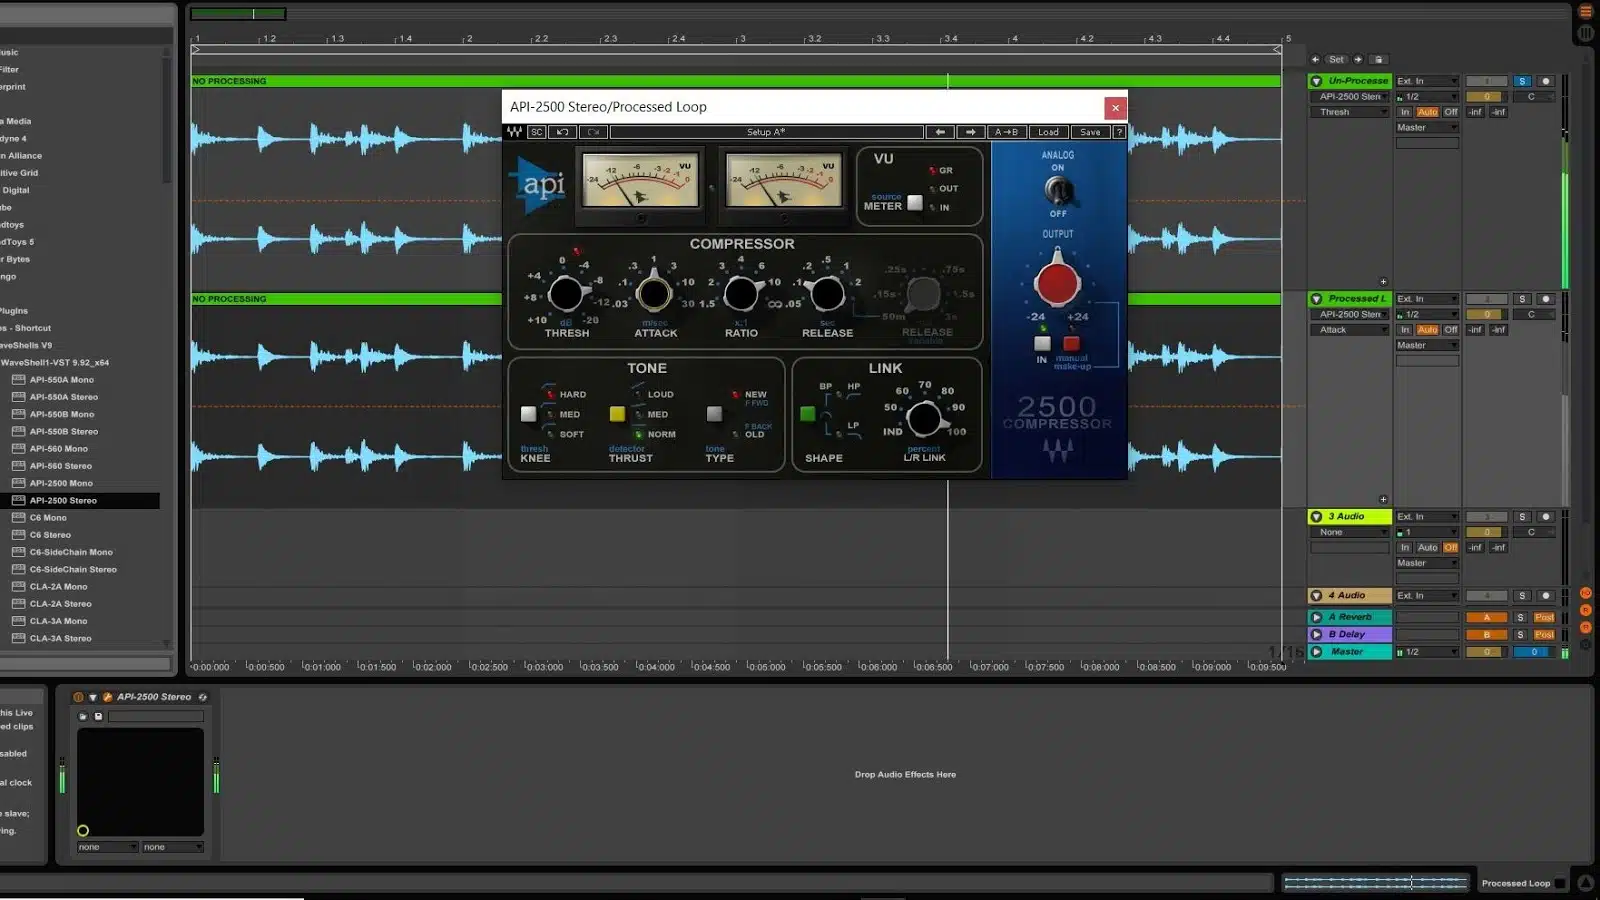Fold the Un-Processed track with its triangle
The height and width of the screenshot is (900, 1600).
[x=1316, y=81]
